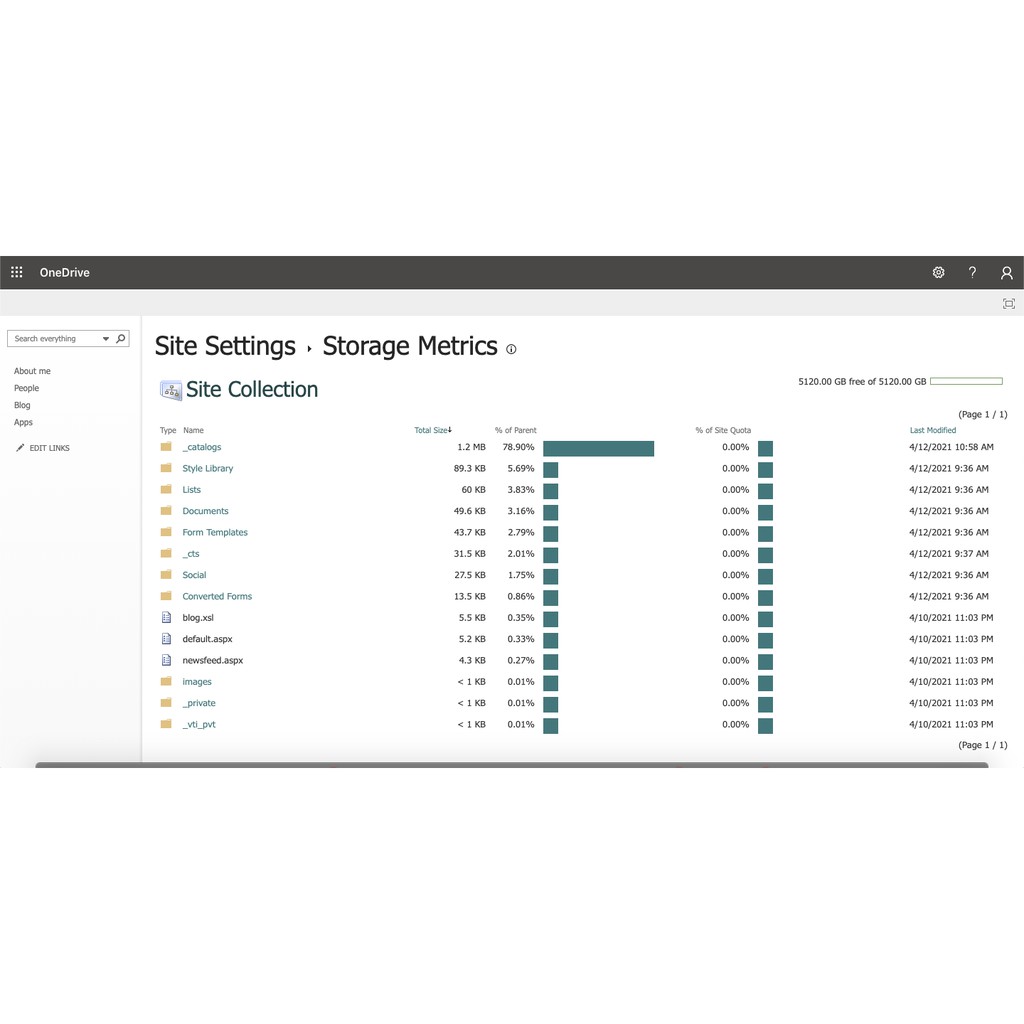Go to People in side navigation
The height and width of the screenshot is (1024, 1024).
coord(27,388)
